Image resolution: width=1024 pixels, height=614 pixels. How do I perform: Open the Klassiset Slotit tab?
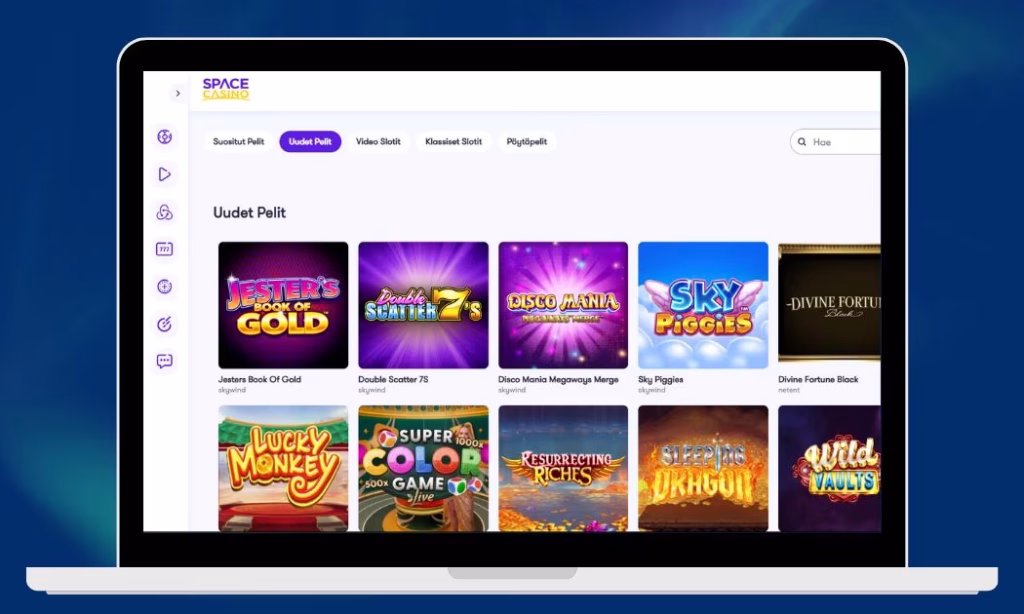[x=453, y=142]
